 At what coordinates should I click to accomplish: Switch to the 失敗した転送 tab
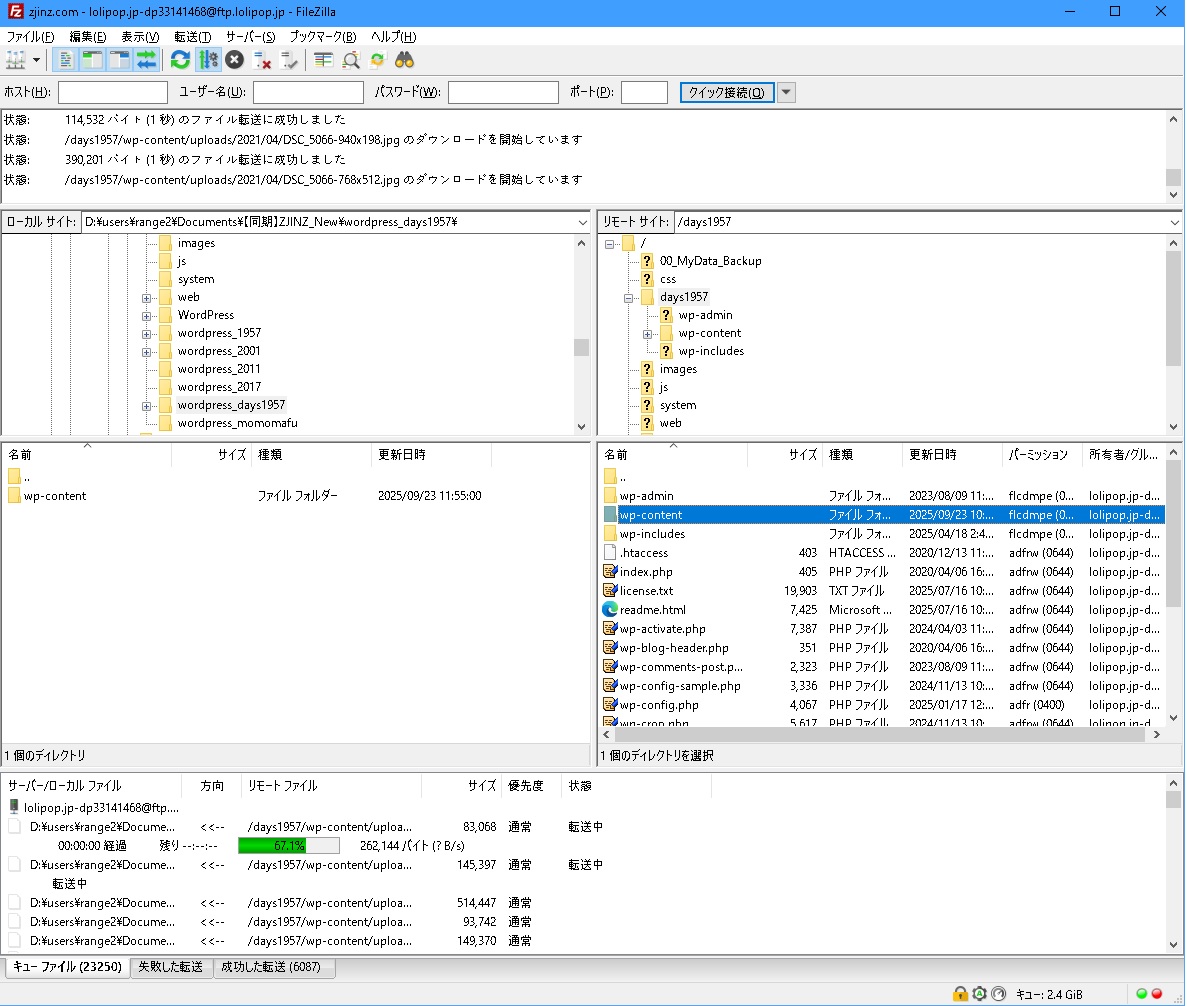pyautogui.click(x=171, y=967)
